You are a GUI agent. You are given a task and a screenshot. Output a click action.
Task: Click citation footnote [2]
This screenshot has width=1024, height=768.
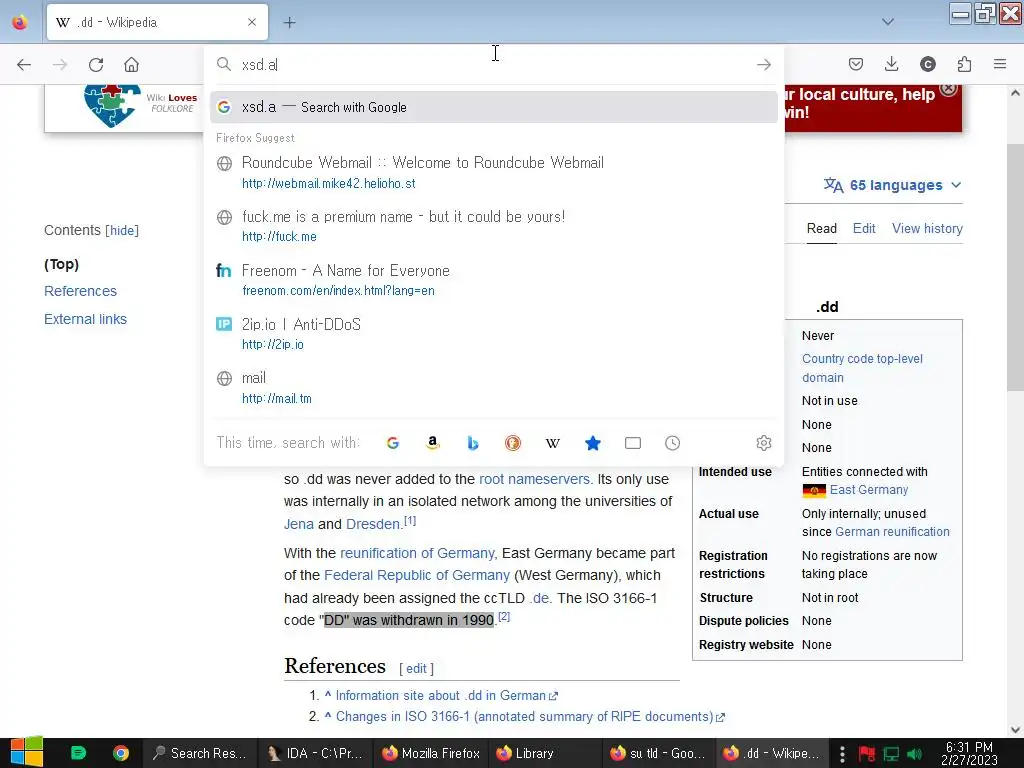(504, 616)
